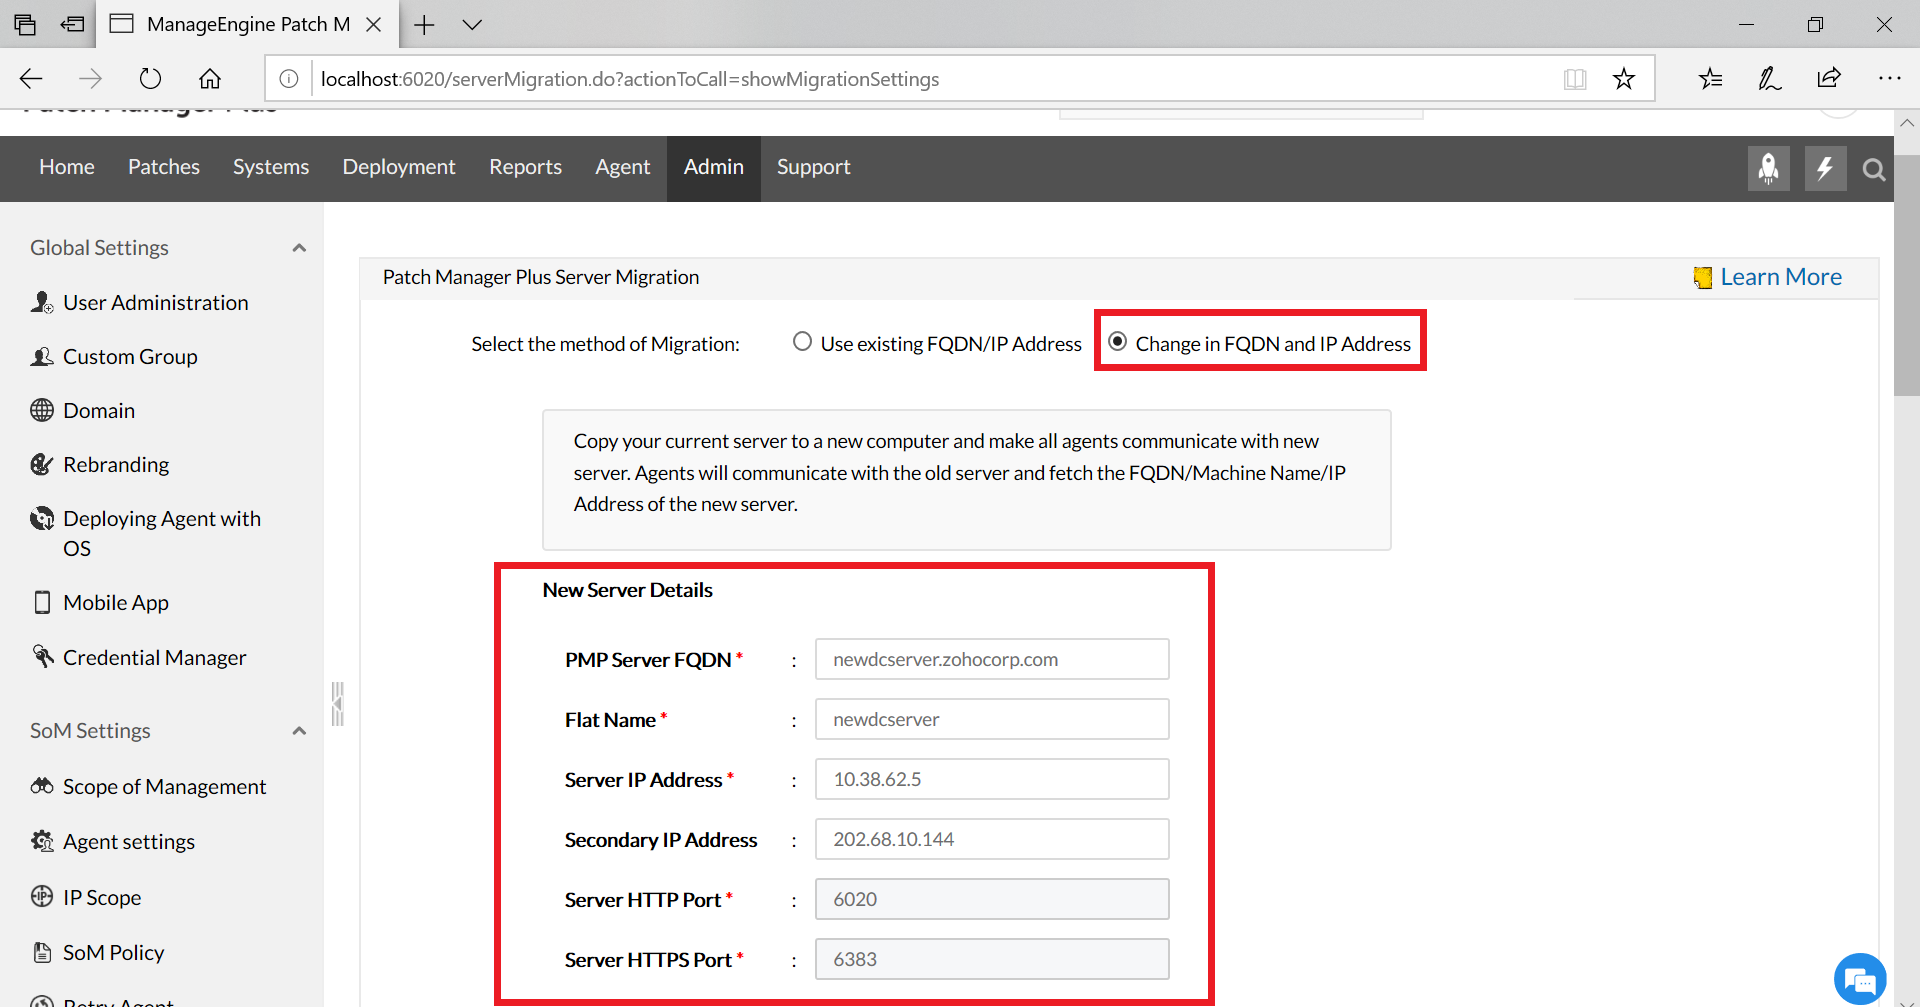Open IP Scope configuration
Image resolution: width=1920 pixels, height=1007 pixels.
[x=101, y=897]
